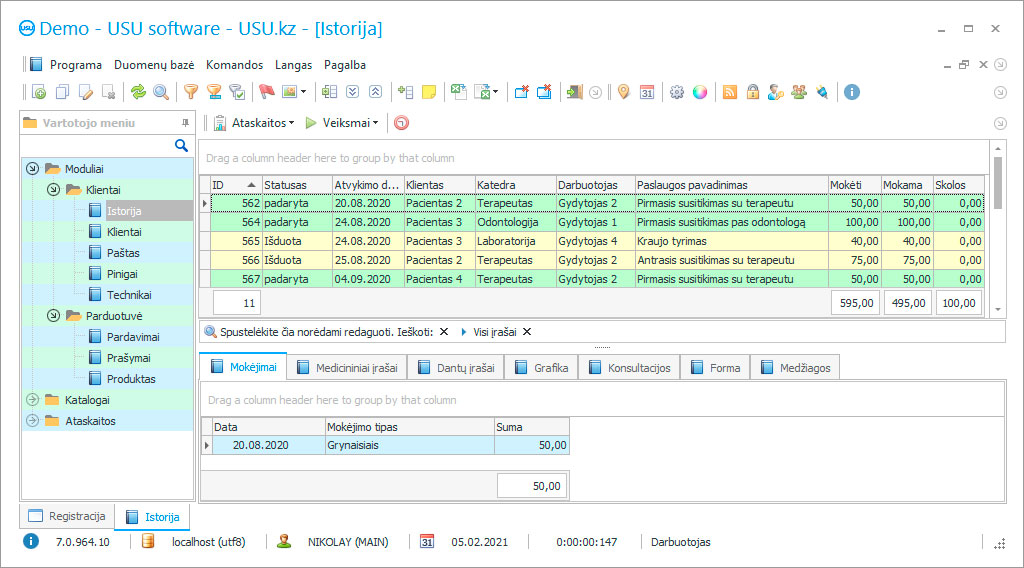Click the red flag icon
Viewport: 1024px width, 568px height.
click(266, 92)
